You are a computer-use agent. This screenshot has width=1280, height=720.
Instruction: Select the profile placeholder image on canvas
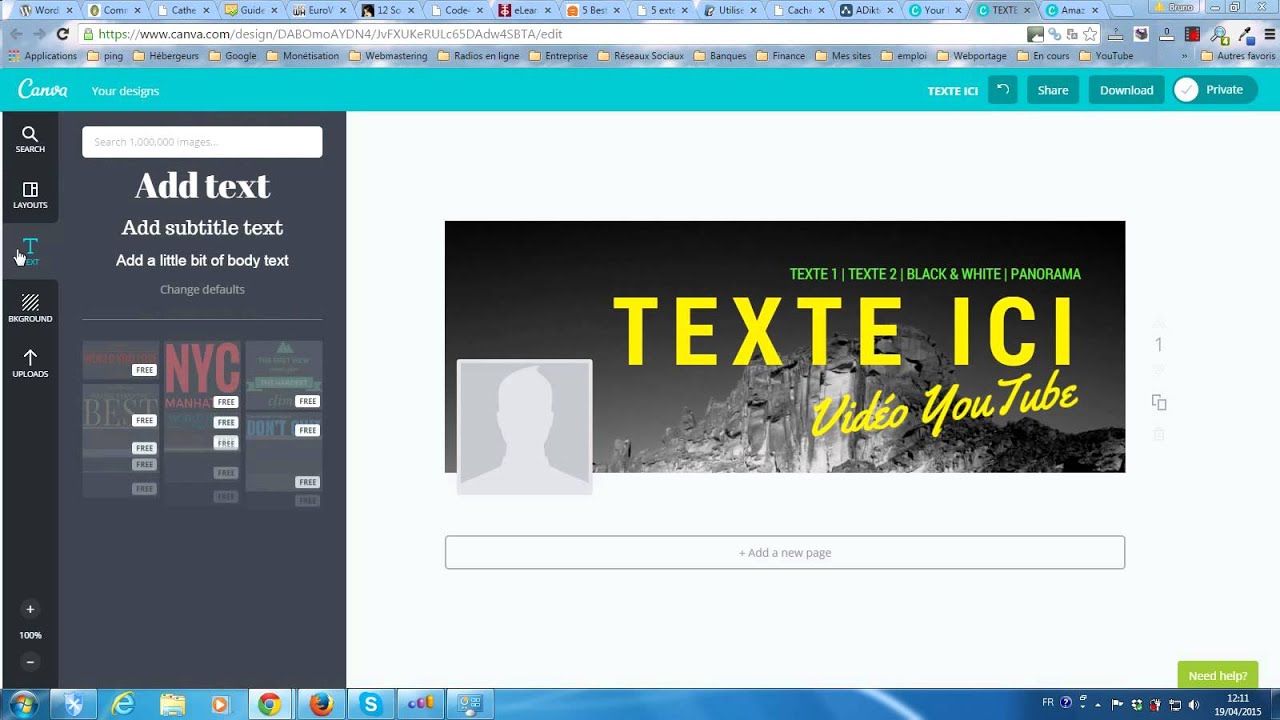[x=524, y=426]
